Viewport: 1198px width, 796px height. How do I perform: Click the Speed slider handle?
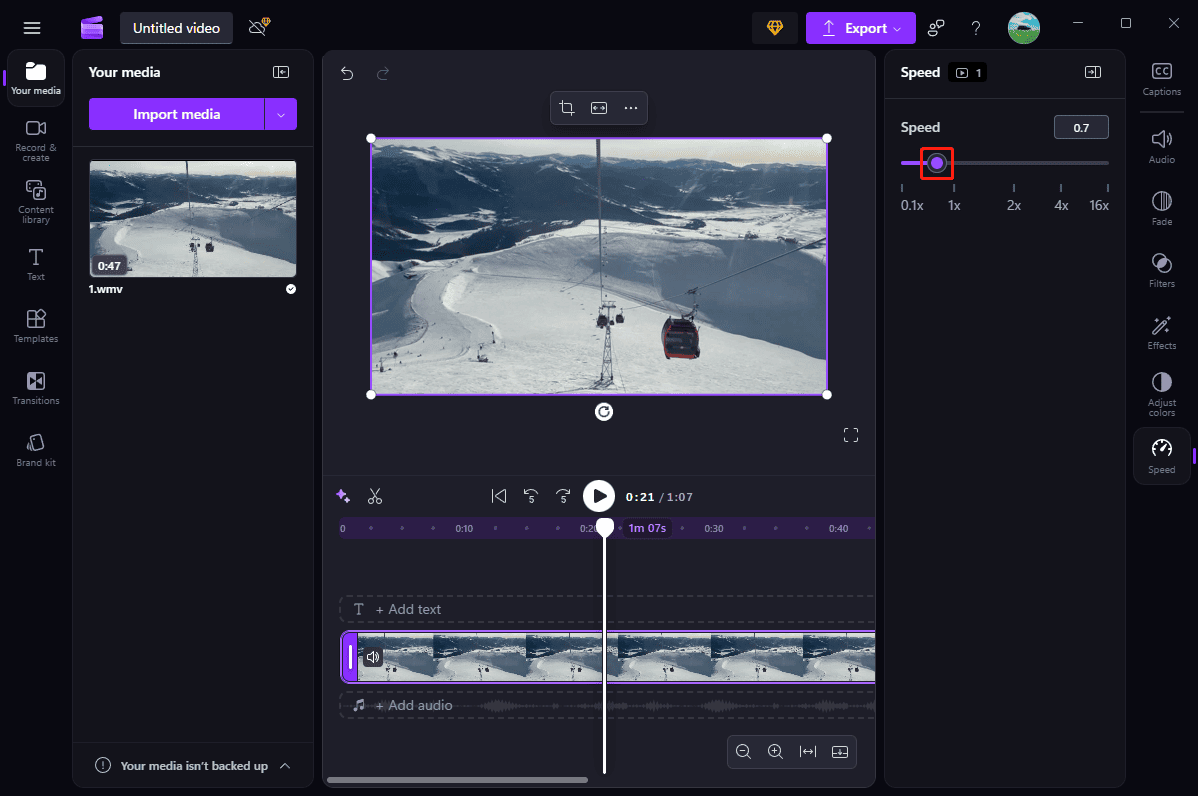pos(937,163)
